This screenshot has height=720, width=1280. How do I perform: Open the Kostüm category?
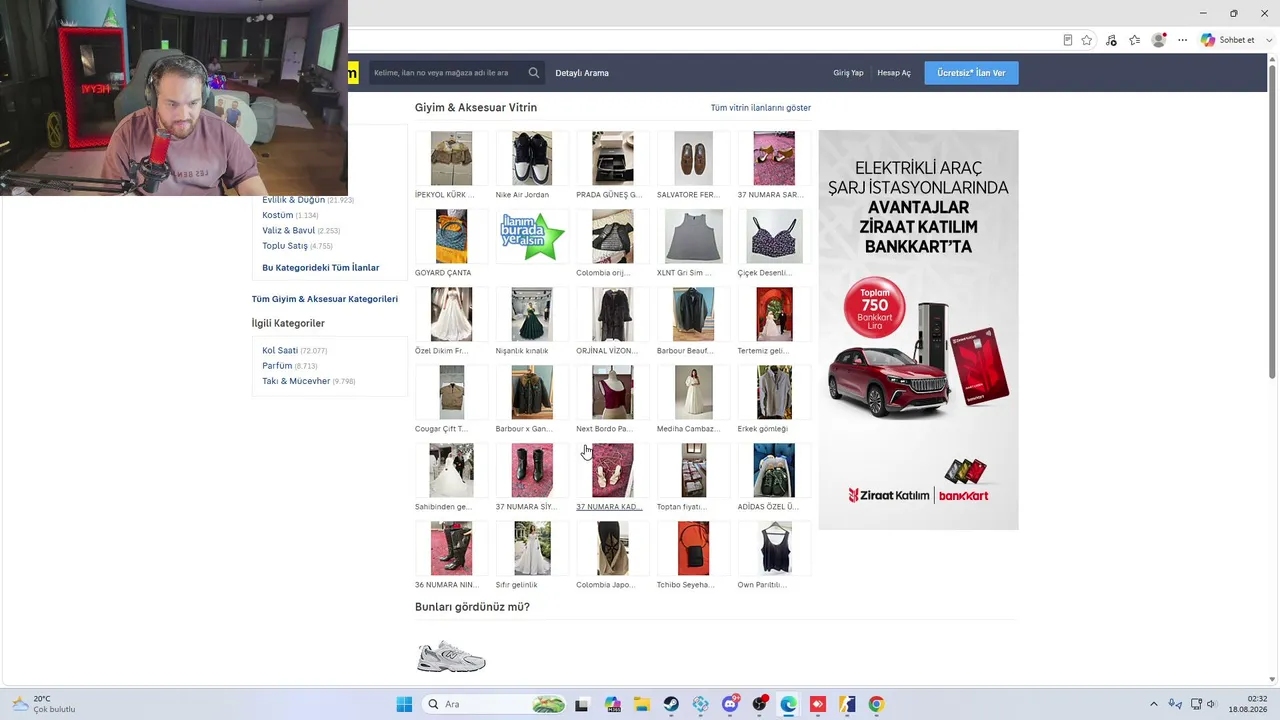click(278, 215)
